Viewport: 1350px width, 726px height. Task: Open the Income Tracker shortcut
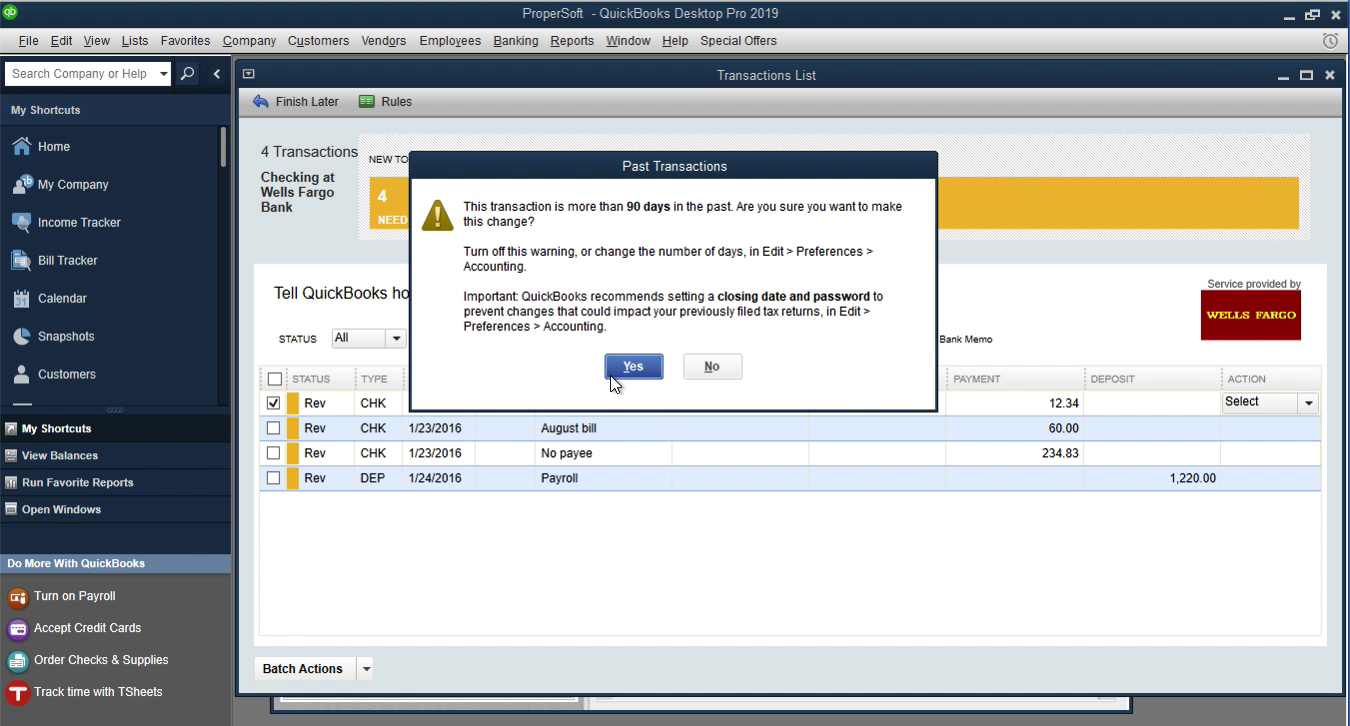coord(79,222)
